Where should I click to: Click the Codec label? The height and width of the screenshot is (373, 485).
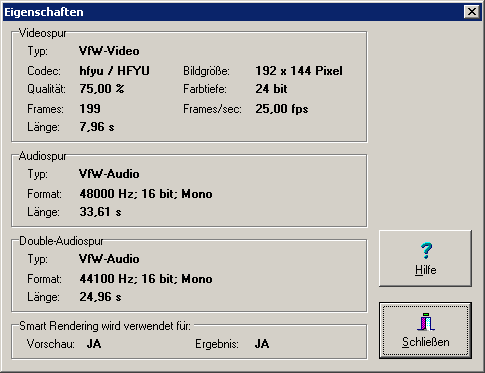(x=44, y=71)
